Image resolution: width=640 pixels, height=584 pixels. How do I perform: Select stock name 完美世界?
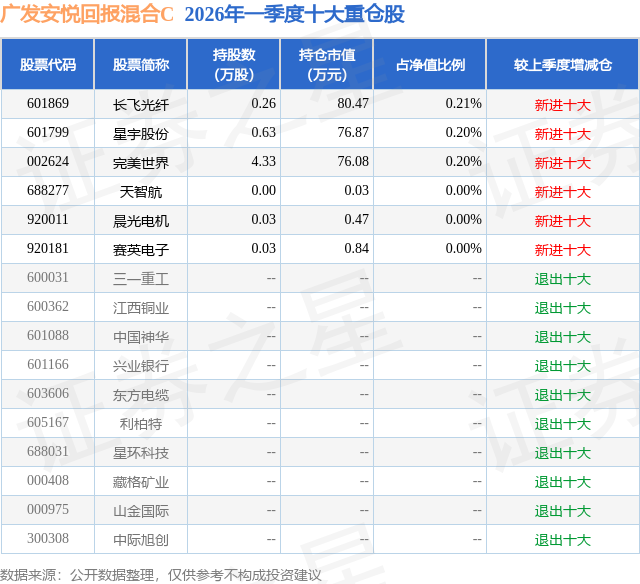[141, 163]
